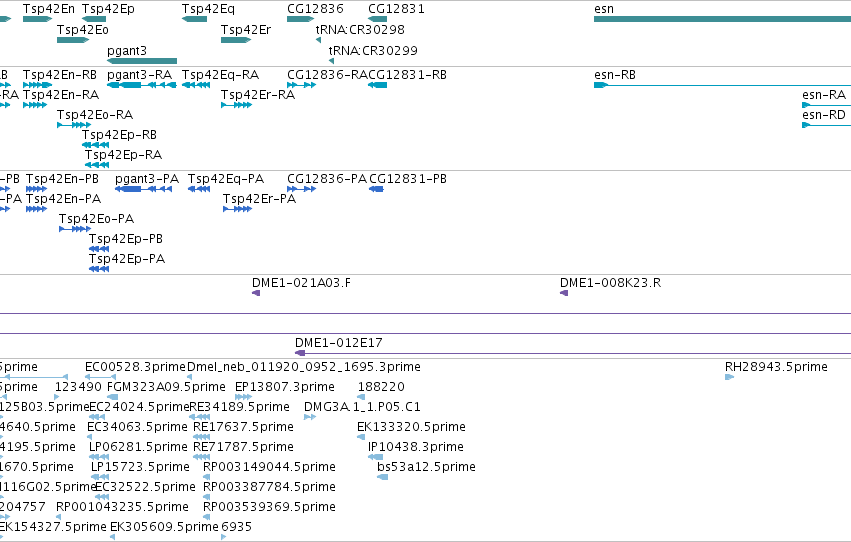Click EST bs53a12.5prime
851x542 pixels.
tap(383, 477)
